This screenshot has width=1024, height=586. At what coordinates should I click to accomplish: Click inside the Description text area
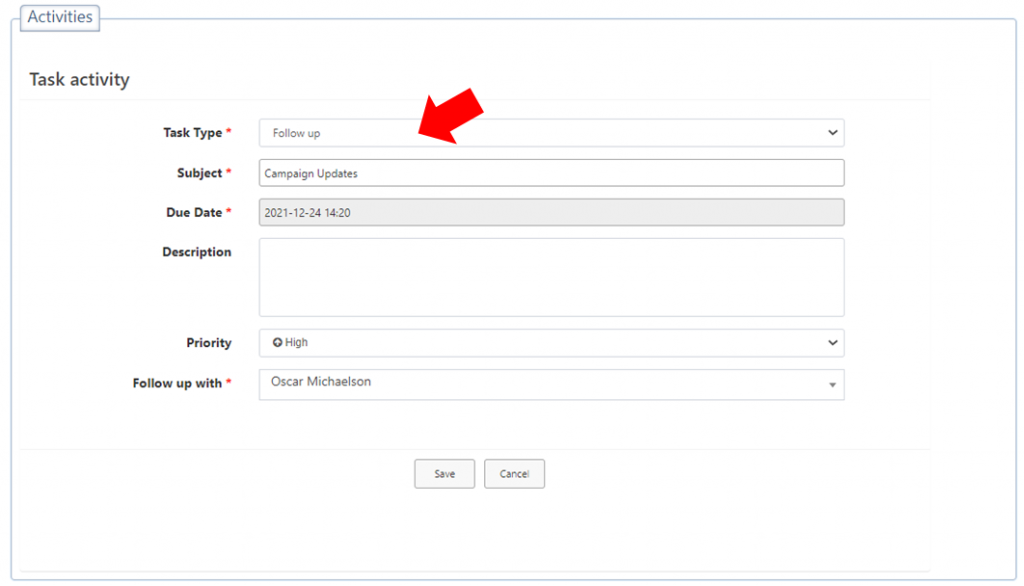click(x=551, y=277)
